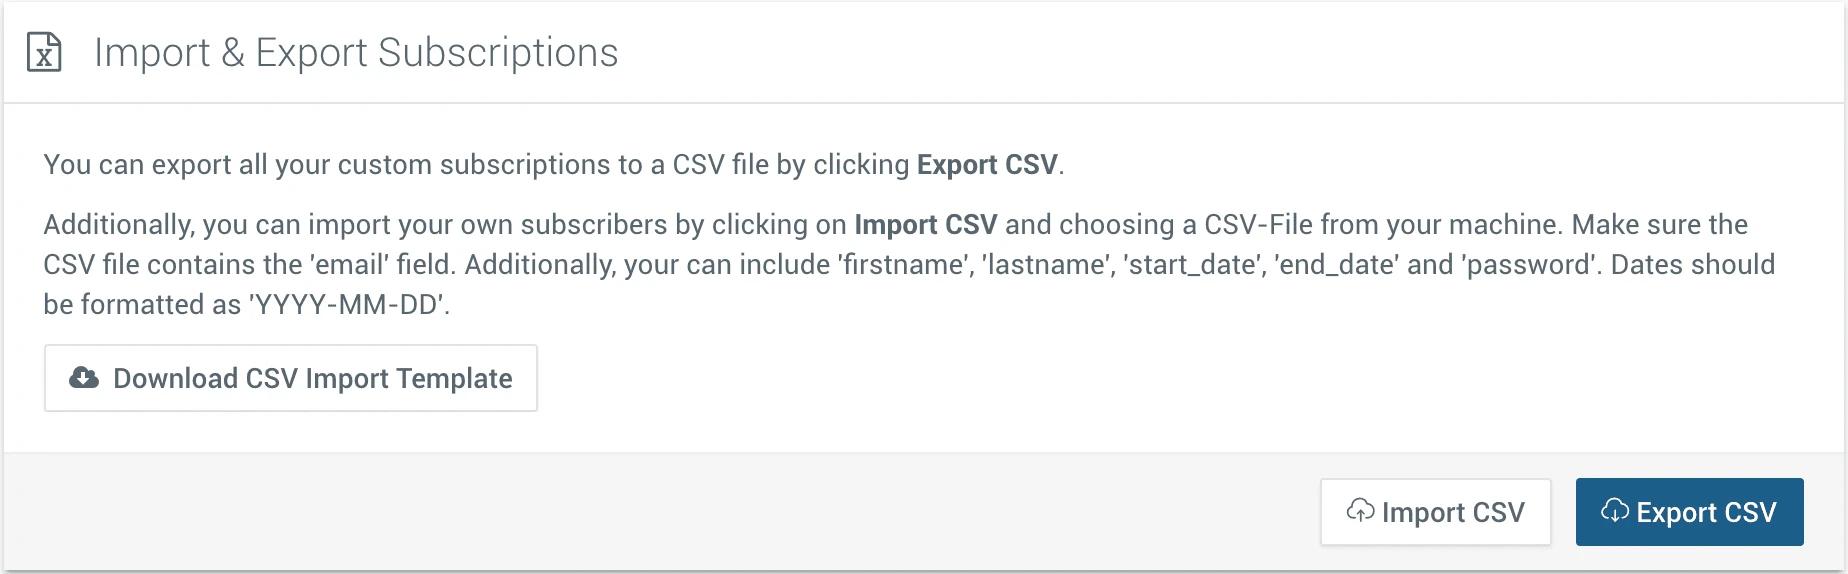
Task: Click the 'YYYY-MM-DD' date format text
Action: click(x=349, y=304)
